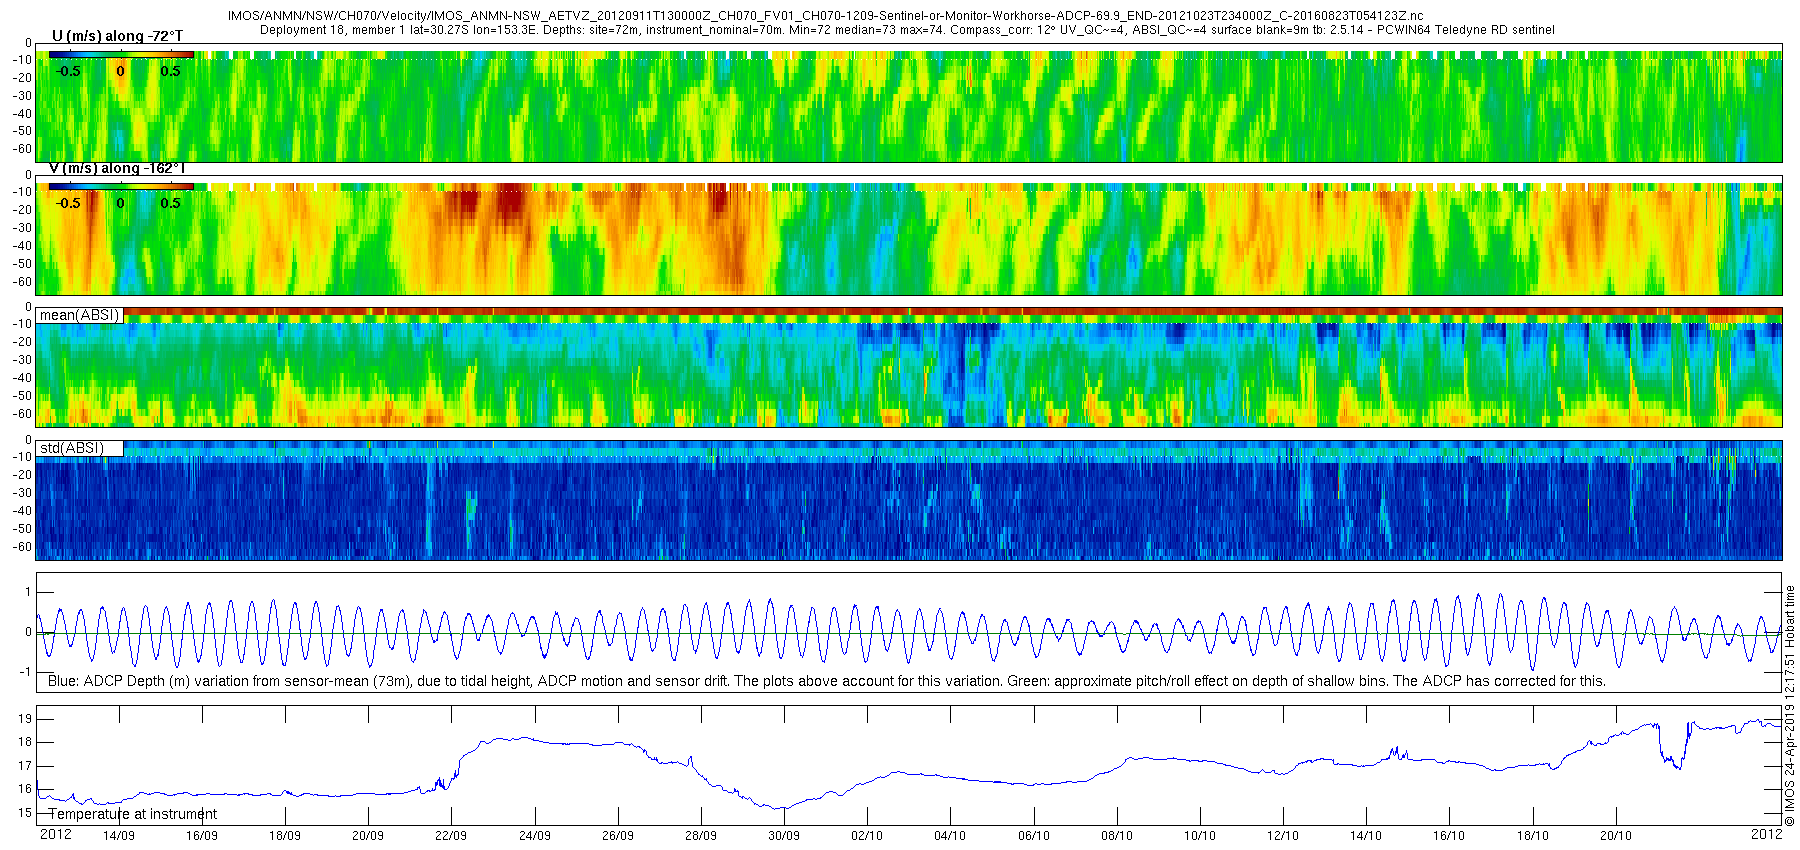Click the 28/09 date tick label
Image resolution: width=1800 pixels, height=850 pixels.
(x=701, y=836)
